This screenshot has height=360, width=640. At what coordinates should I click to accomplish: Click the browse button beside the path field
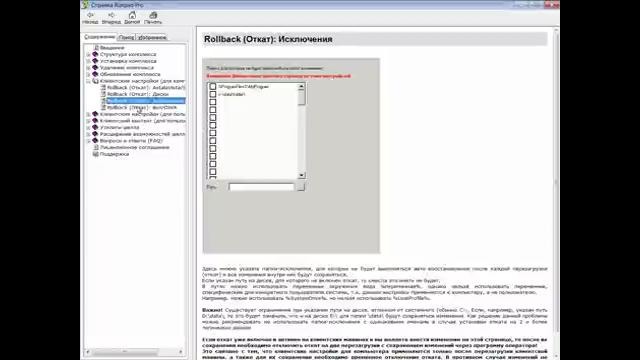pyautogui.click(x=301, y=187)
